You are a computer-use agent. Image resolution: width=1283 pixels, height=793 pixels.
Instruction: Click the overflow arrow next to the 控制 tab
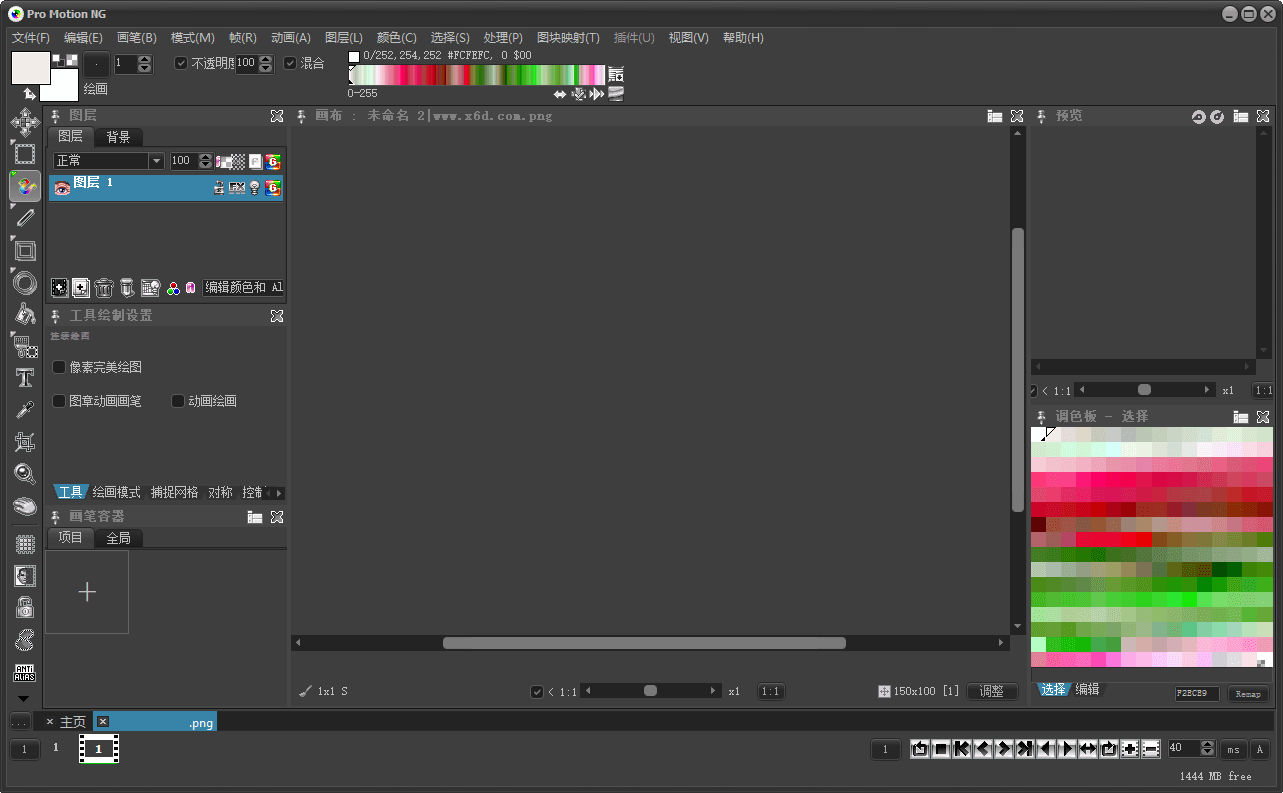(280, 491)
